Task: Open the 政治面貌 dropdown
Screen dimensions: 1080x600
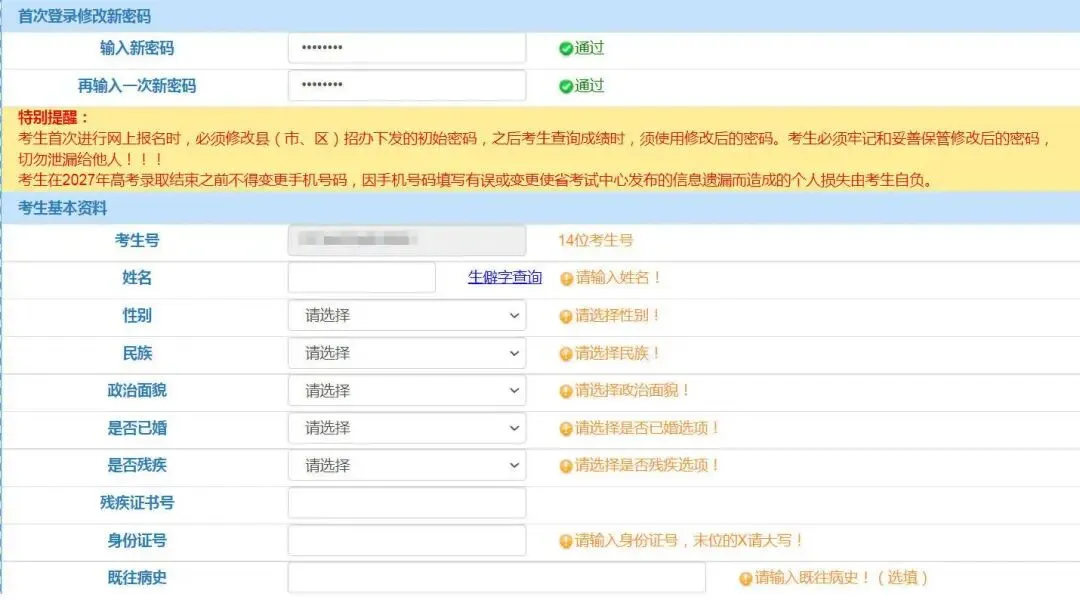Action: click(407, 391)
